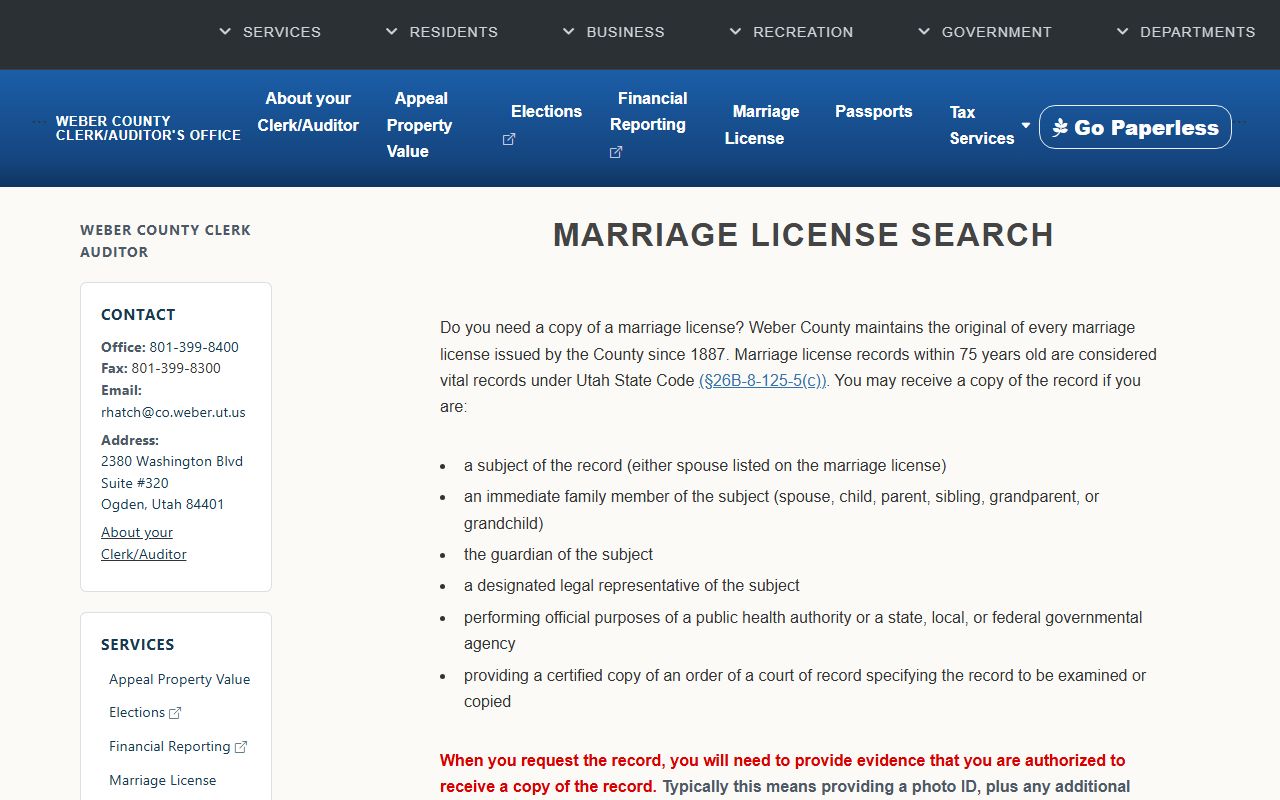Open About your Clerk/Auditor nav item
This screenshot has width=1280, height=800.
coord(308,112)
